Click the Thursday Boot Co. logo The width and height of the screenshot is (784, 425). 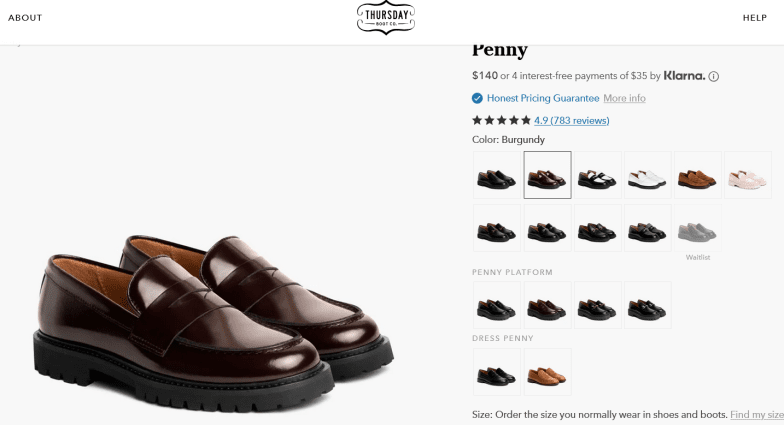(x=385, y=18)
